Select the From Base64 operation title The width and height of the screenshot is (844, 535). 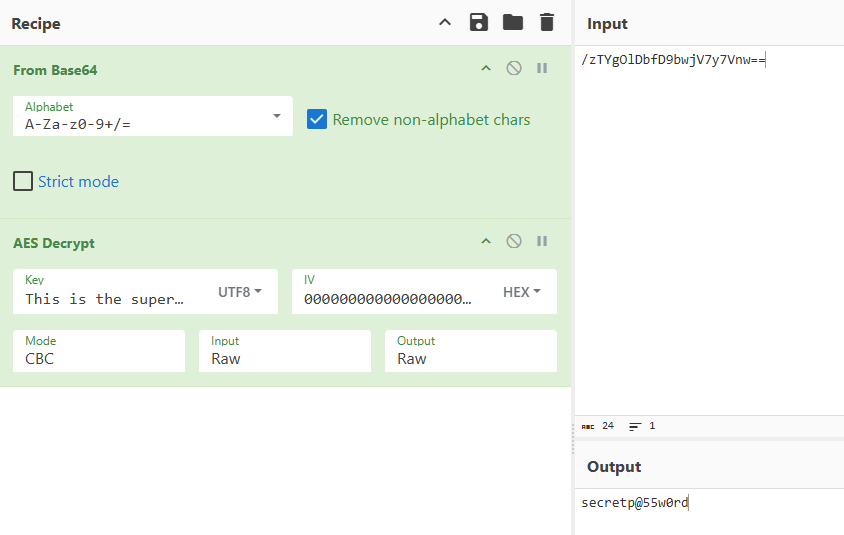pyautogui.click(x=55, y=71)
